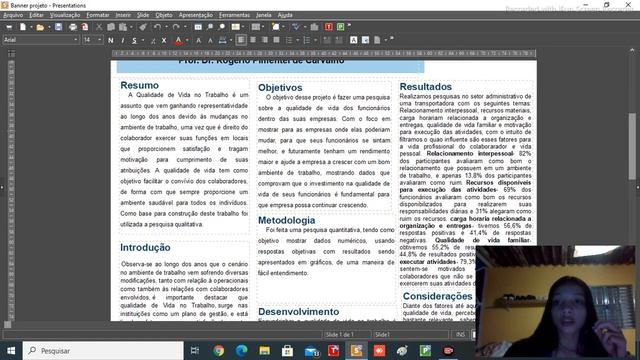
Task: Click the Print icon
Action: 73,27
